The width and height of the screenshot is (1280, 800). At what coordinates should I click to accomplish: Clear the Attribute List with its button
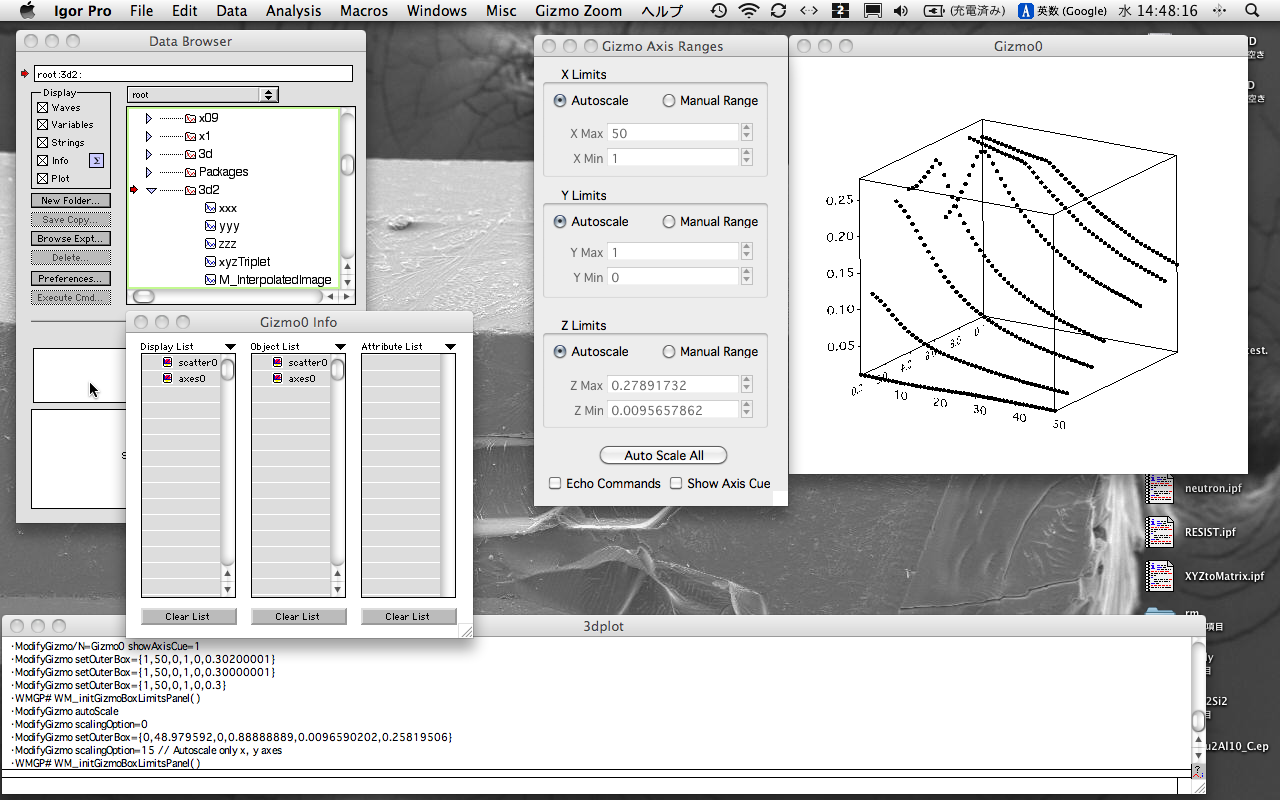(x=408, y=616)
